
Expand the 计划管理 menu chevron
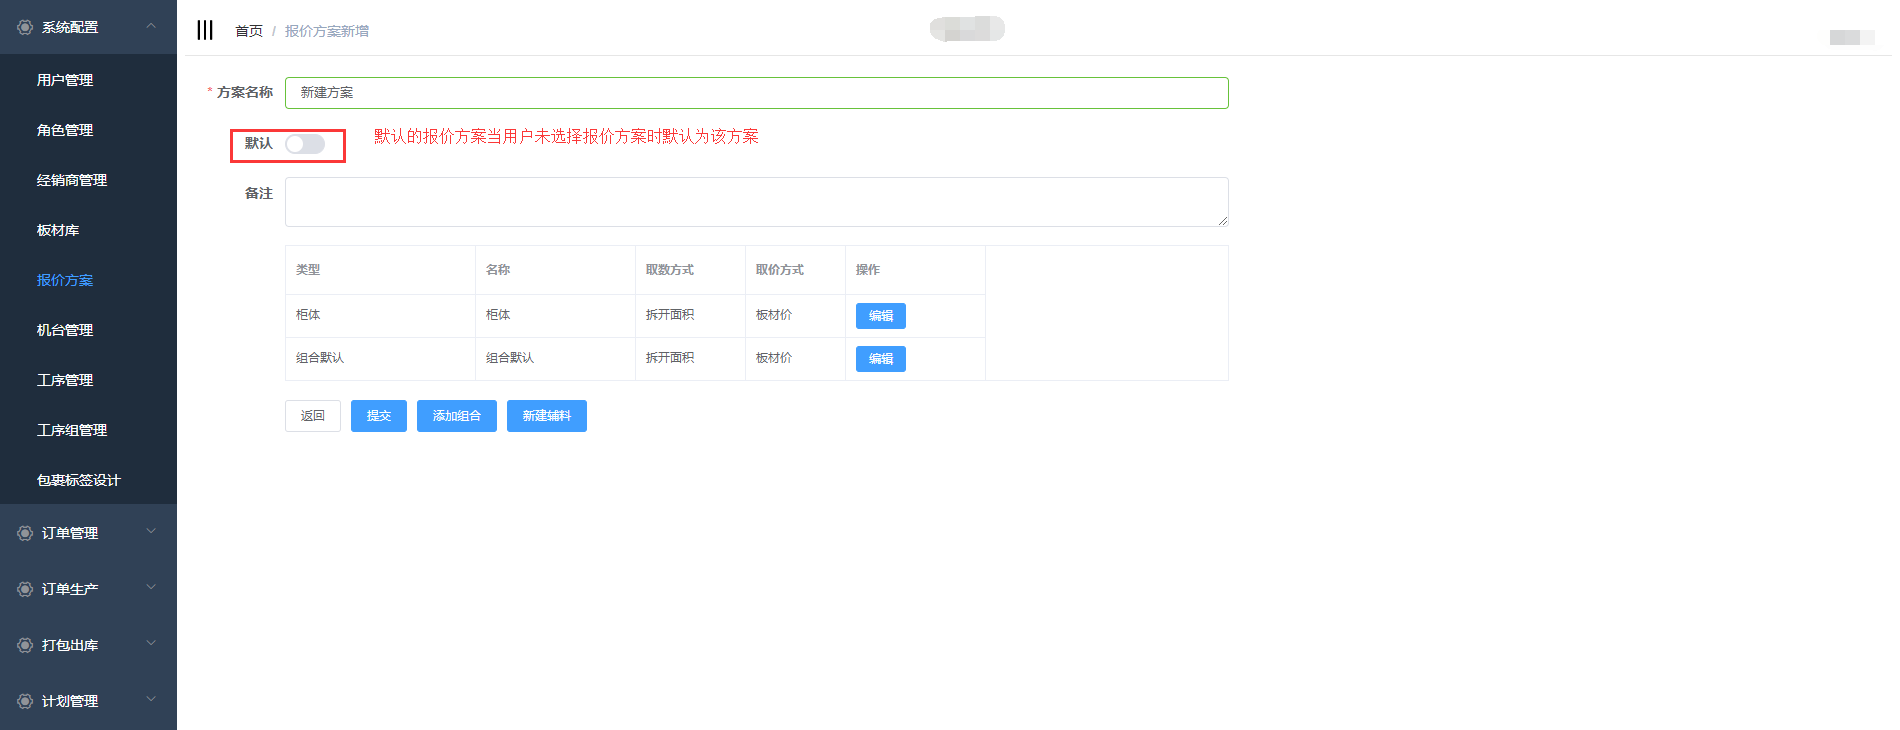151,700
